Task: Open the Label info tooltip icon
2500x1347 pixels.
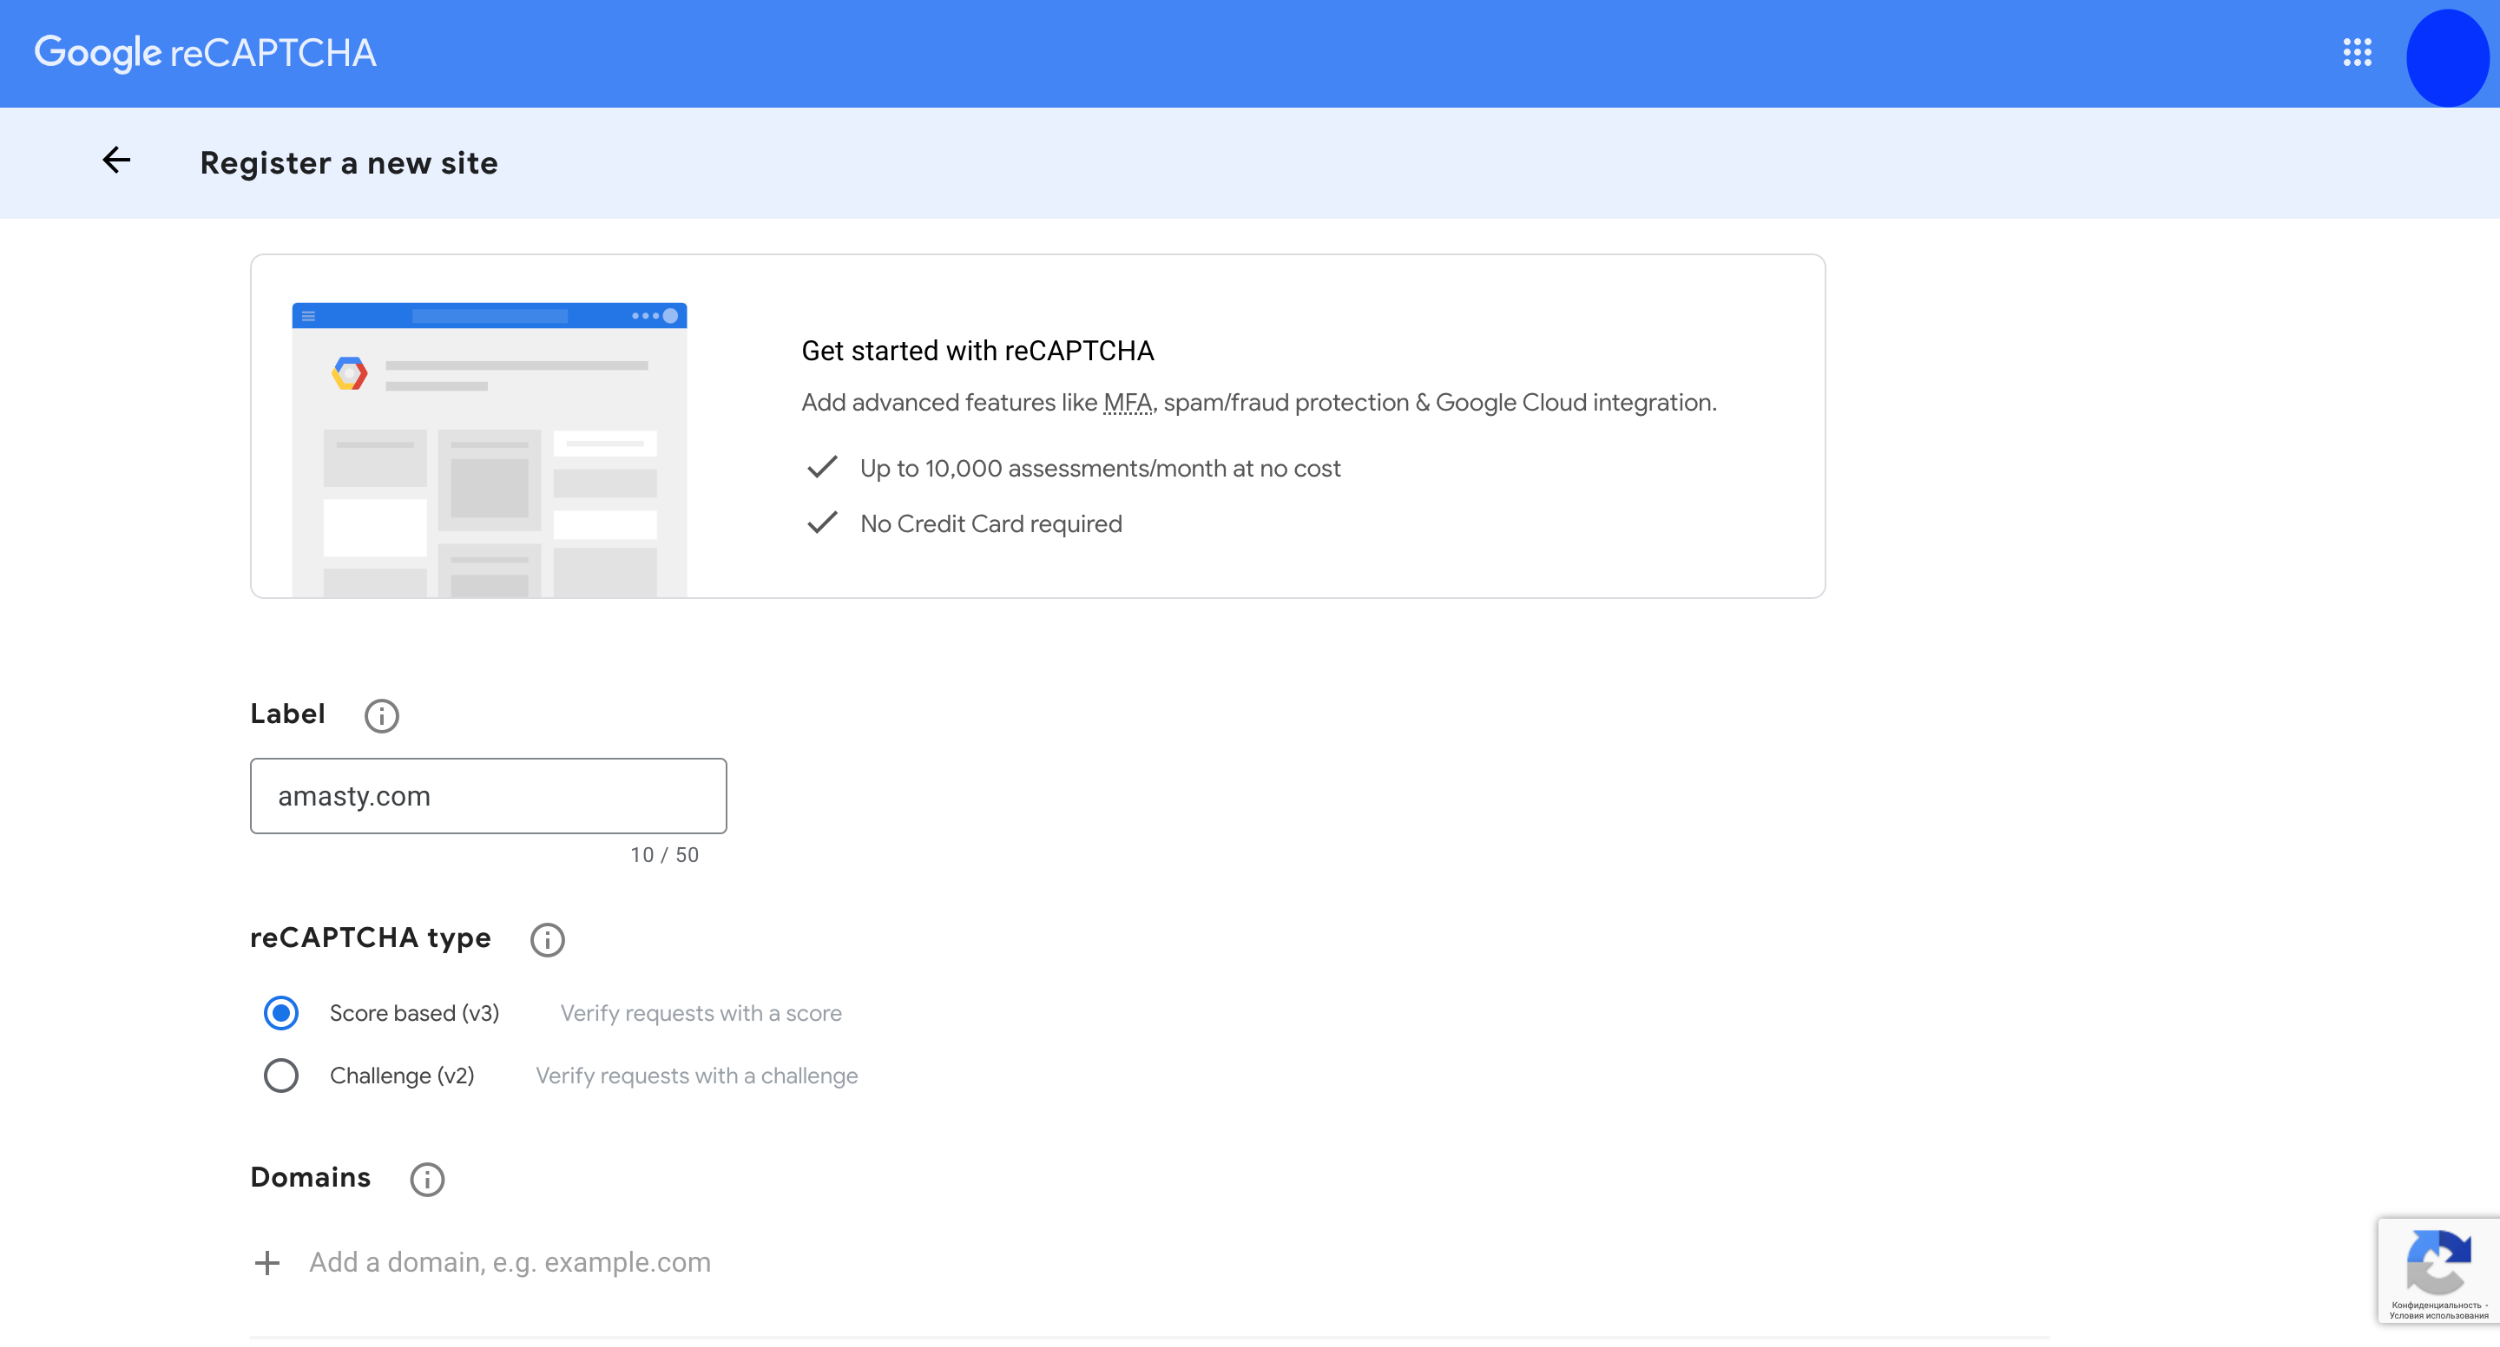Action: tap(381, 715)
